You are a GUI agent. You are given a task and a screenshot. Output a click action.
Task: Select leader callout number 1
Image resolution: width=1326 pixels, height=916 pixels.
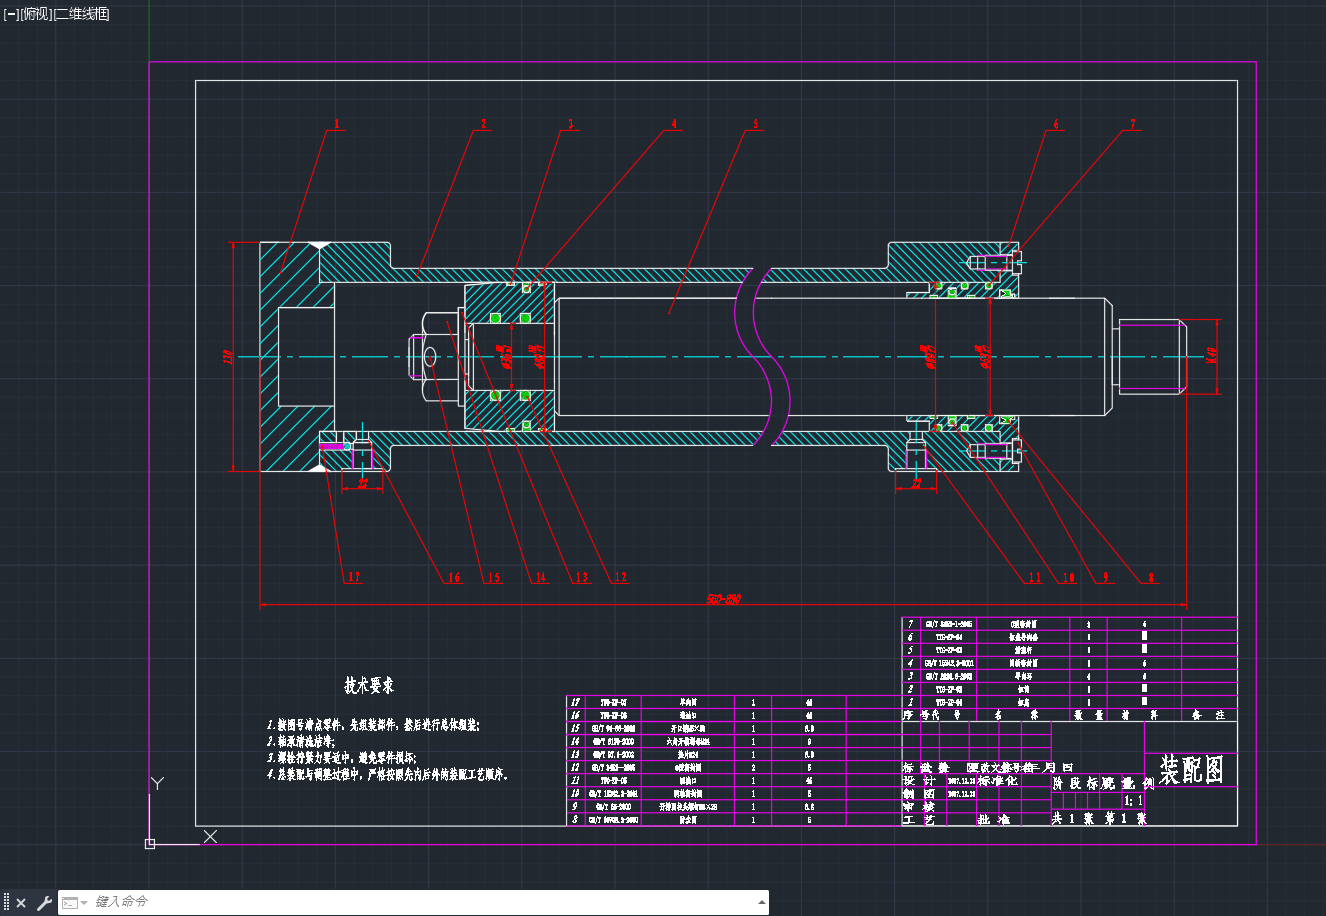coord(337,124)
